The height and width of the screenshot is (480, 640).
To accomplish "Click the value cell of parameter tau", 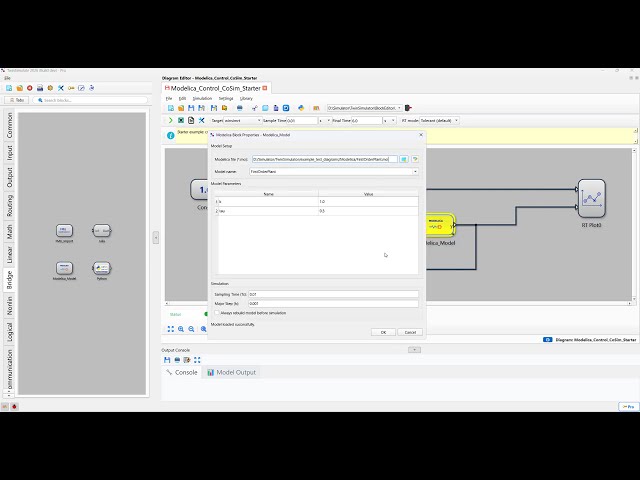I will click(368, 211).
